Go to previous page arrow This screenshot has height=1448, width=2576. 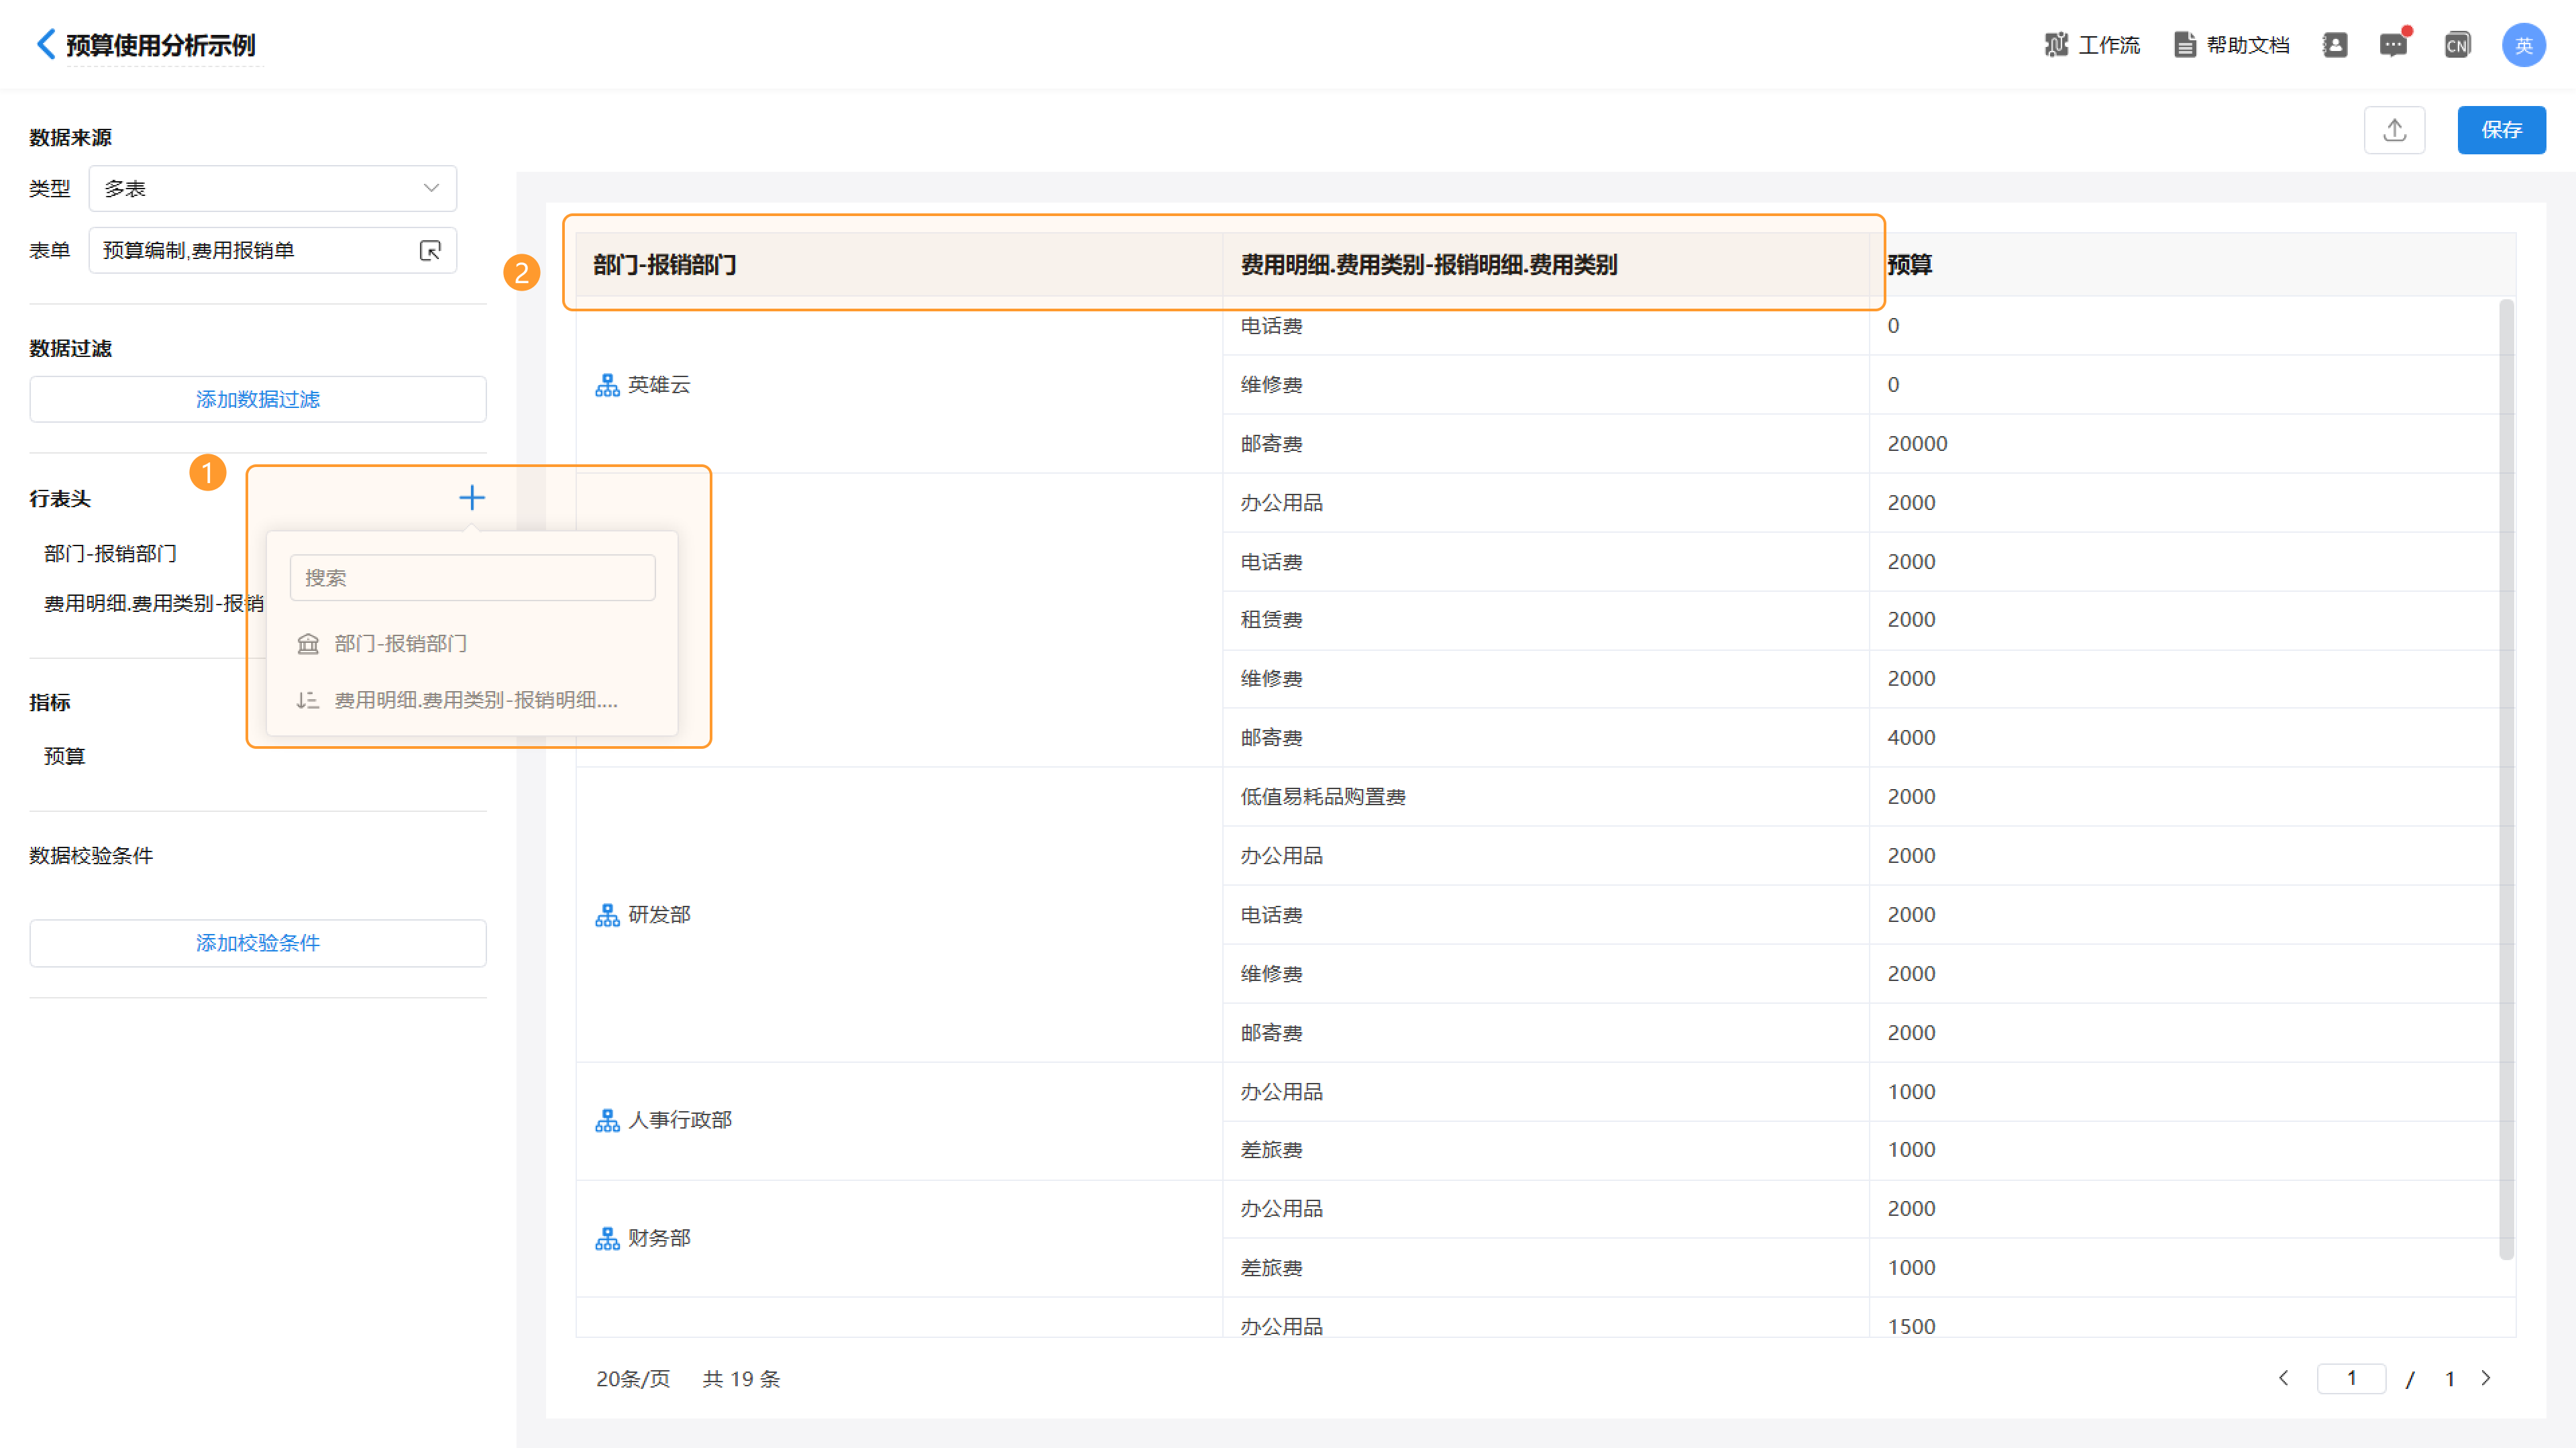click(2284, 1378)
